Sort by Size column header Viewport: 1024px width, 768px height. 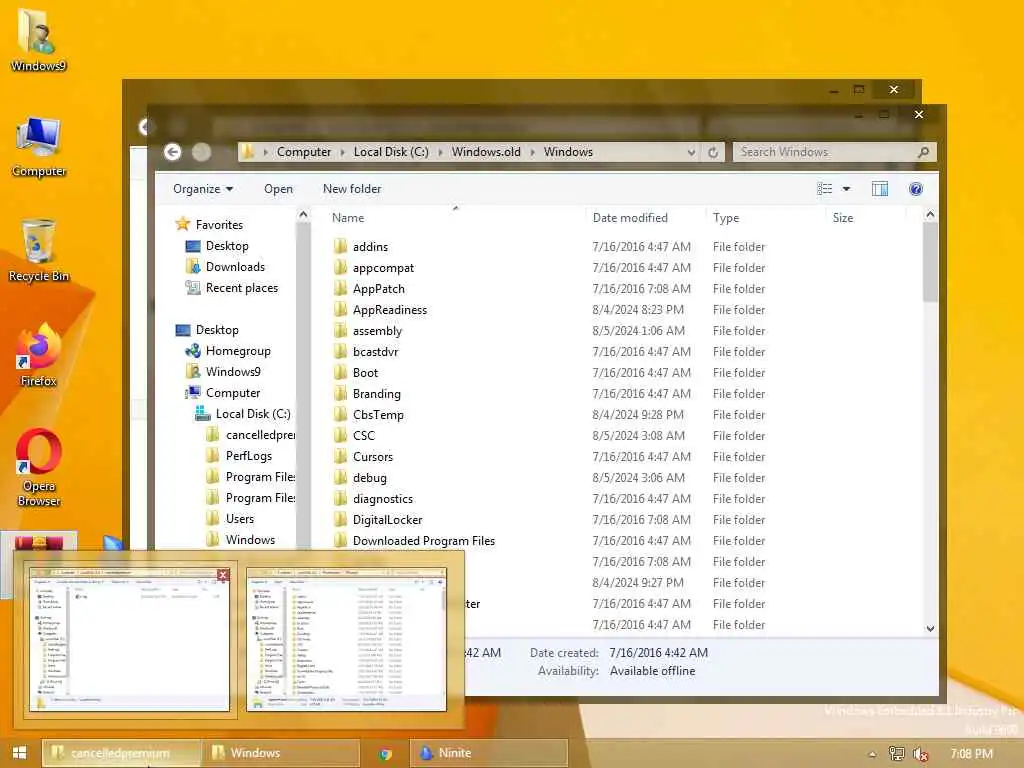pyautogui.click(x=842, y=217)
